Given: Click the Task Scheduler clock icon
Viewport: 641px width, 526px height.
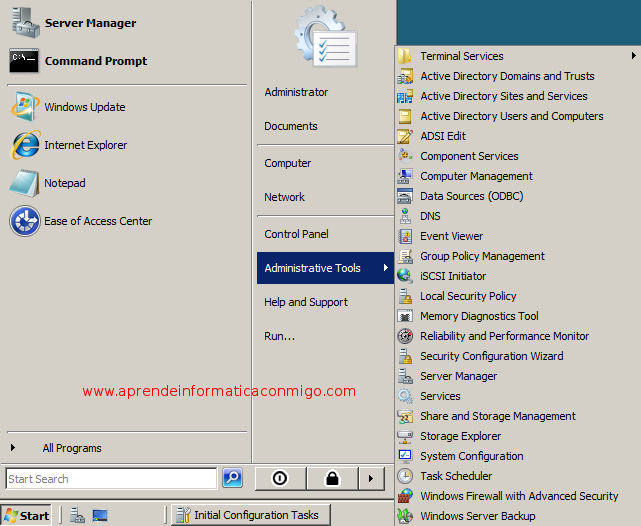Looking at the screenshot, I should (405, 476).
